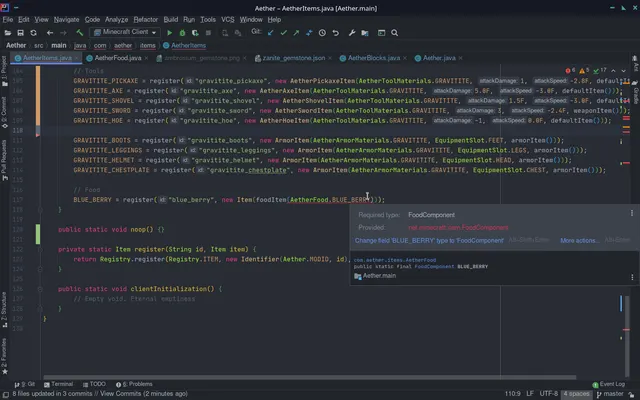The image size is (640, 400).
Task: Click the 4 spaces indent setting
Action: coord(576,394)
